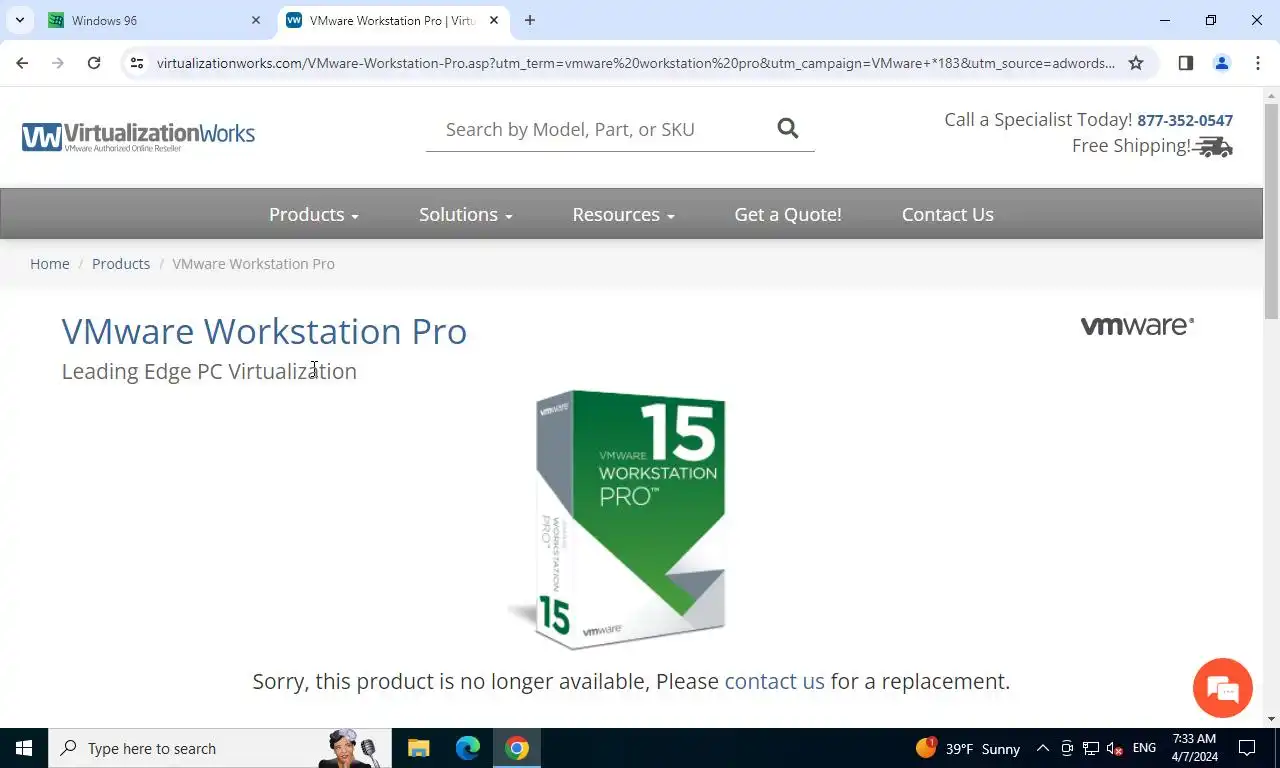Click the vmware brand logo
1280x768 pixels.
coord(1137,326)
